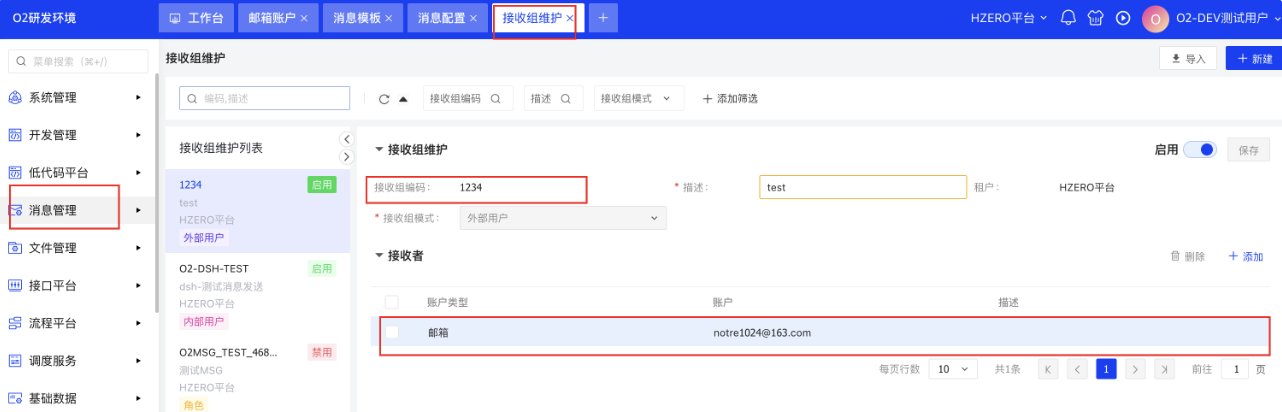Click the 描述 input field containing test
The image size is (1282, 412).
click(862, 187)
